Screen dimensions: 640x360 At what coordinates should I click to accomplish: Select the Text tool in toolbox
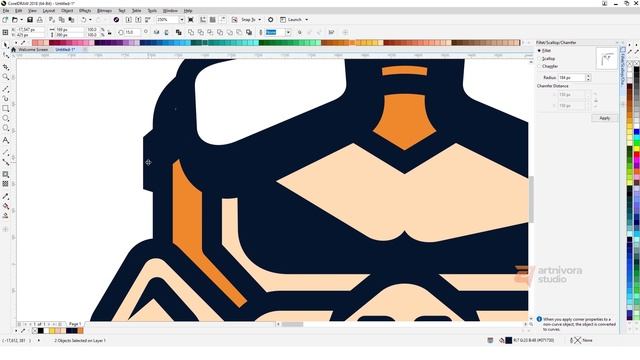[6, 140]
